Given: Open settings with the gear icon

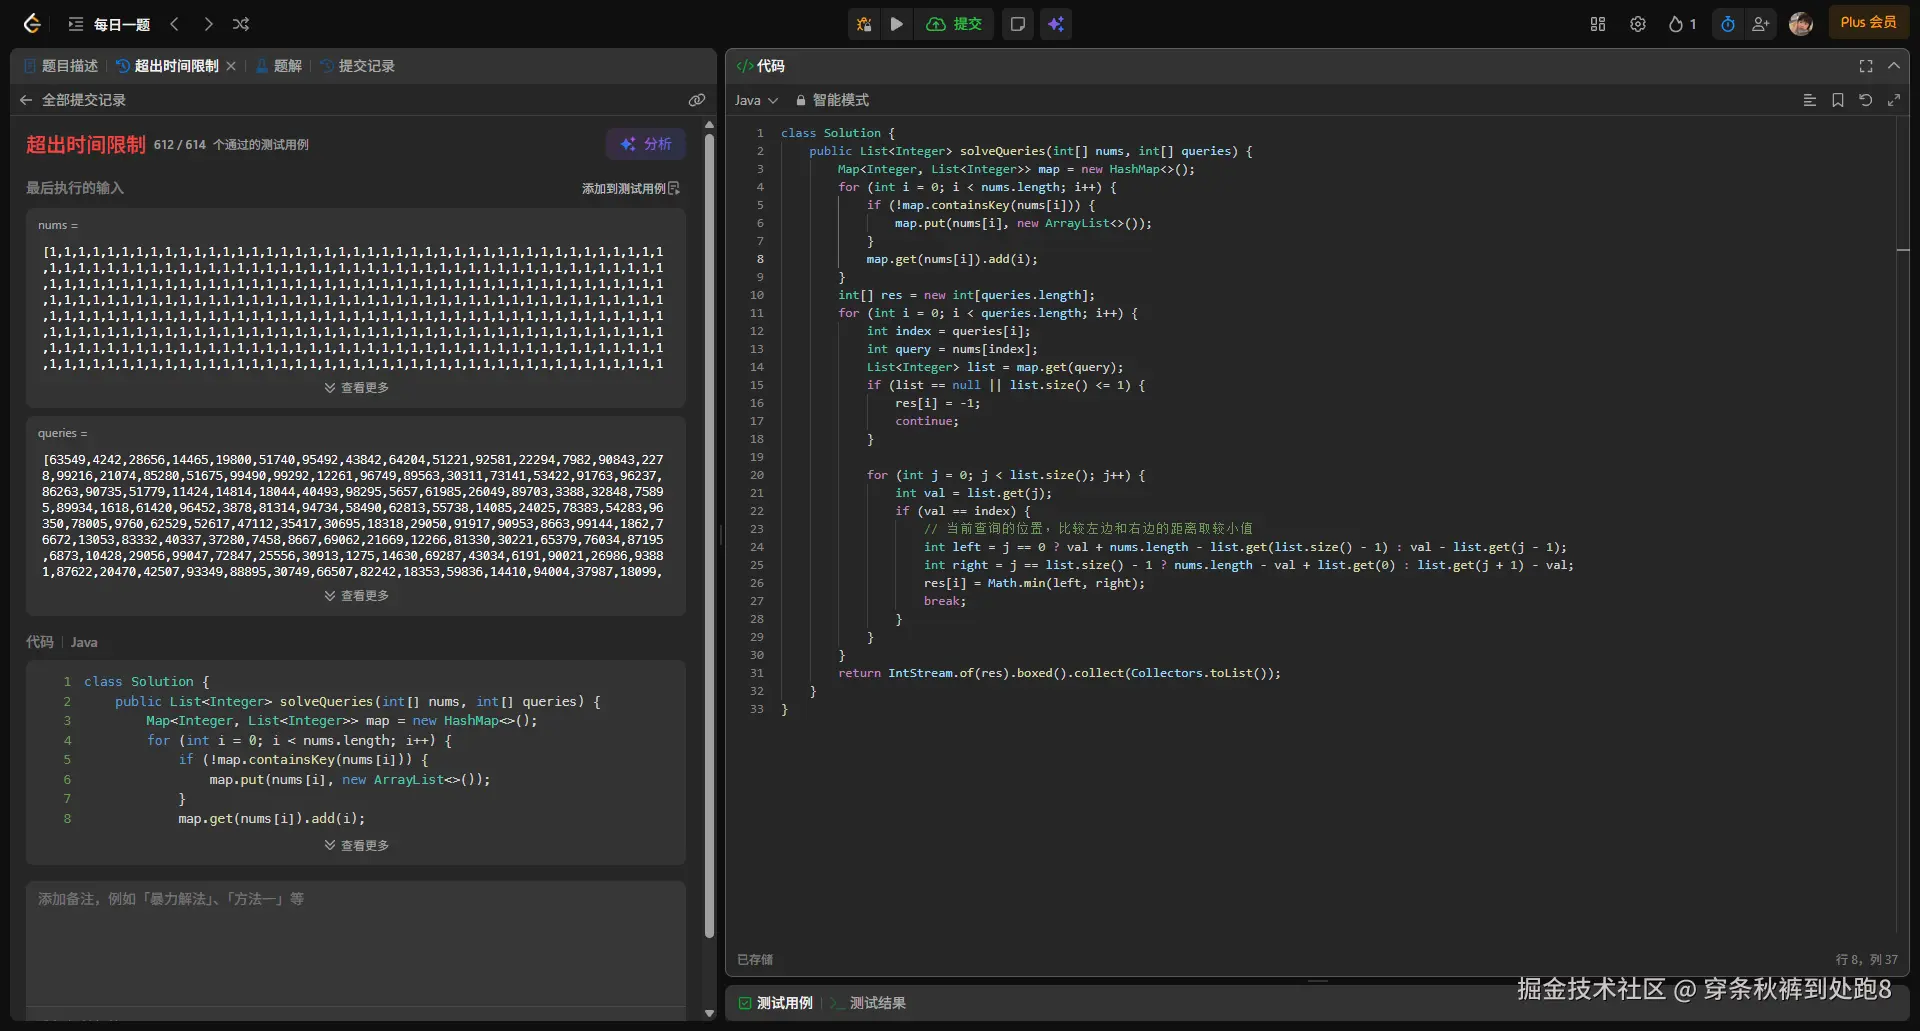Looking at the screenshot, I should pyautogui.click(x=1638, y=24).
